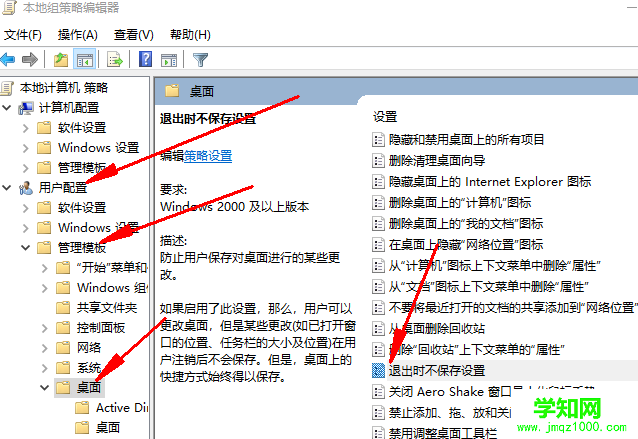The height and width of the screenshot is (439, 638).
Task: Click the 桌面 header folder icon
Action: [x=172, y=91]
